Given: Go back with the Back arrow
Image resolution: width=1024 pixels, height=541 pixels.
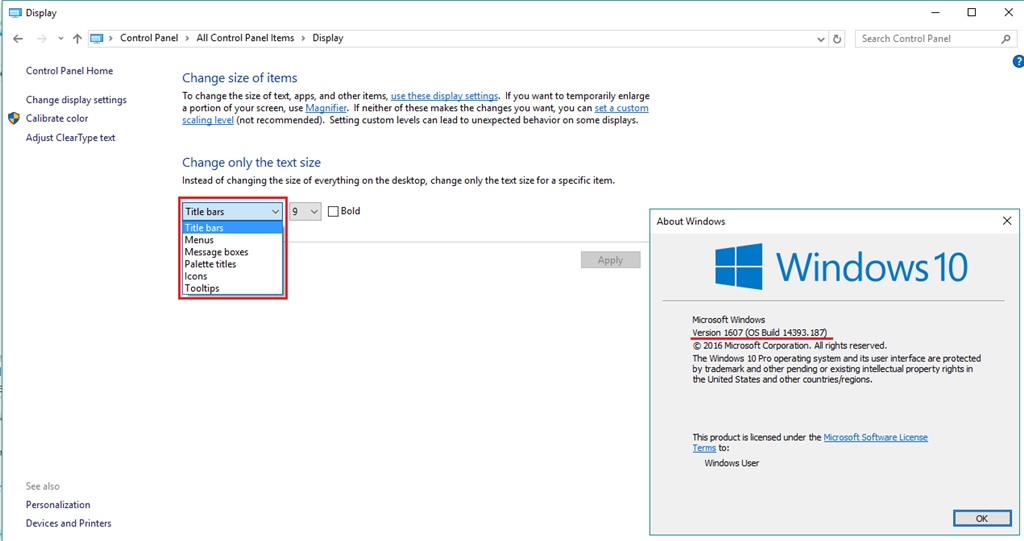Looking at the screenshot, I should point(18,39).
